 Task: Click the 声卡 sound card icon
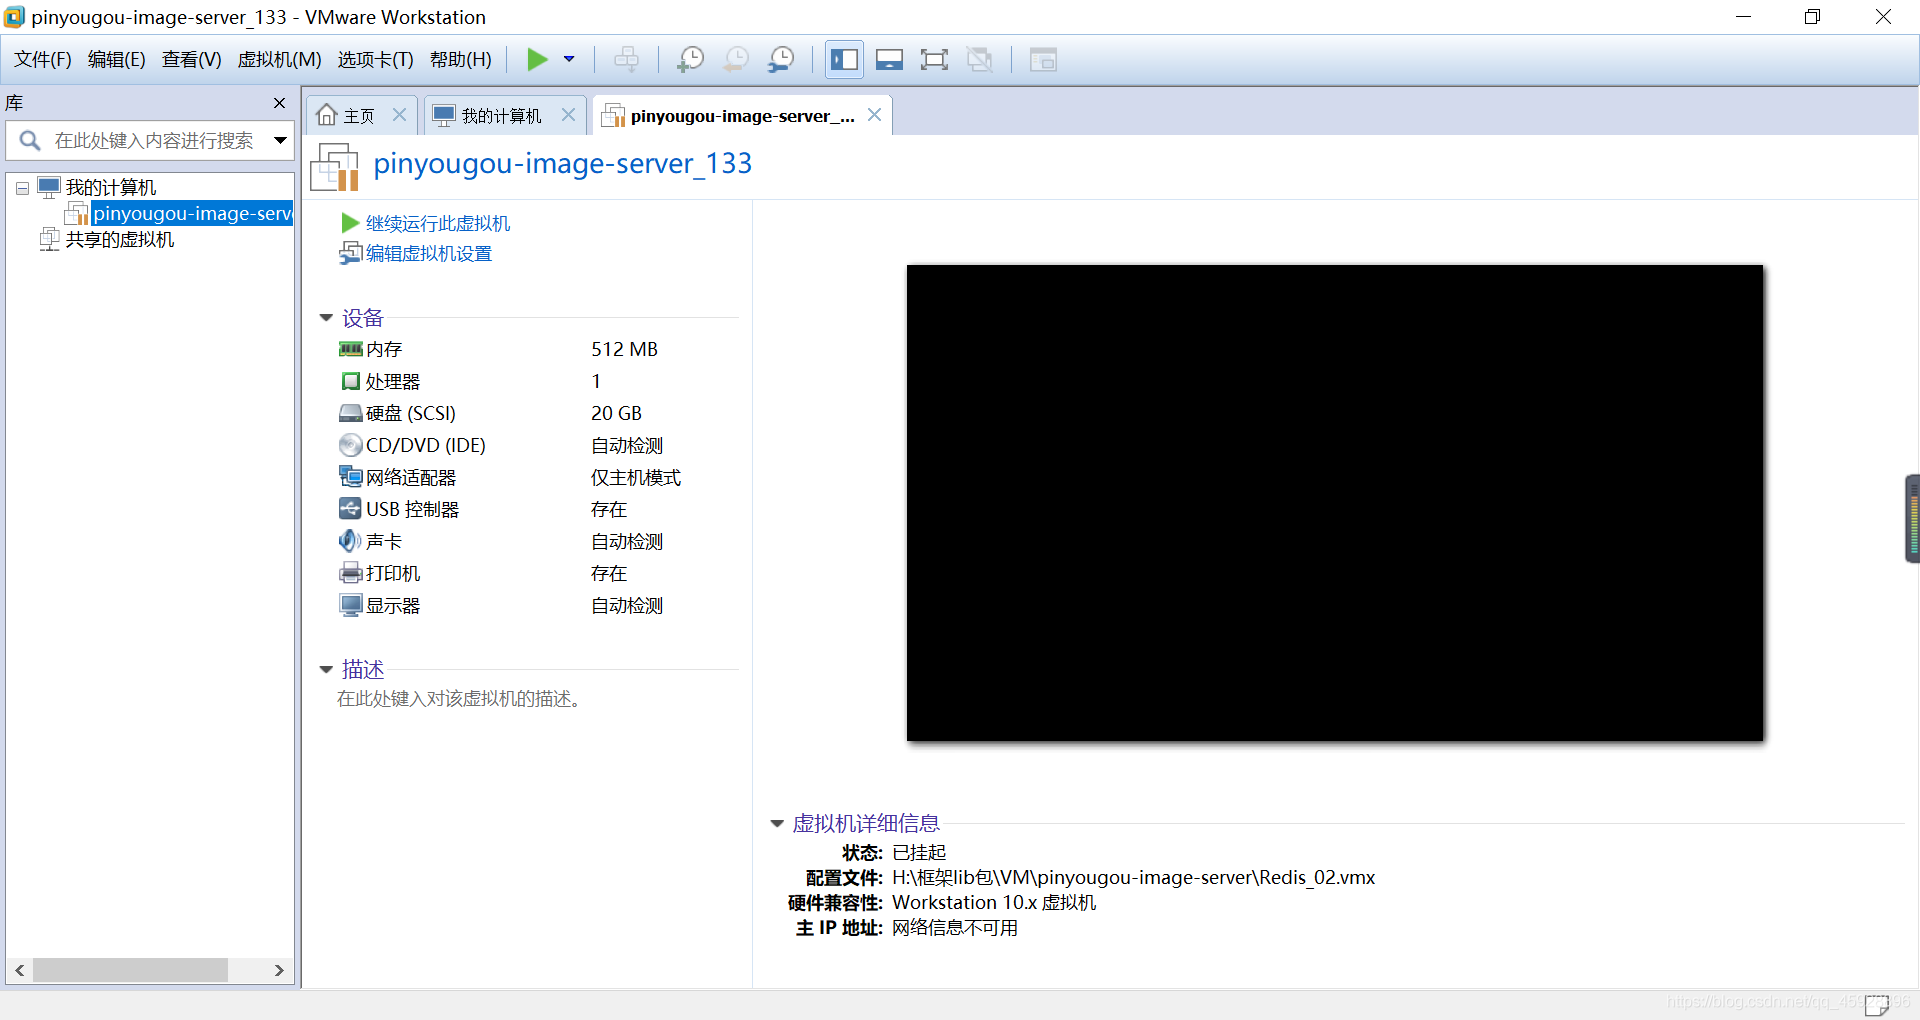[x=350, y=541]
